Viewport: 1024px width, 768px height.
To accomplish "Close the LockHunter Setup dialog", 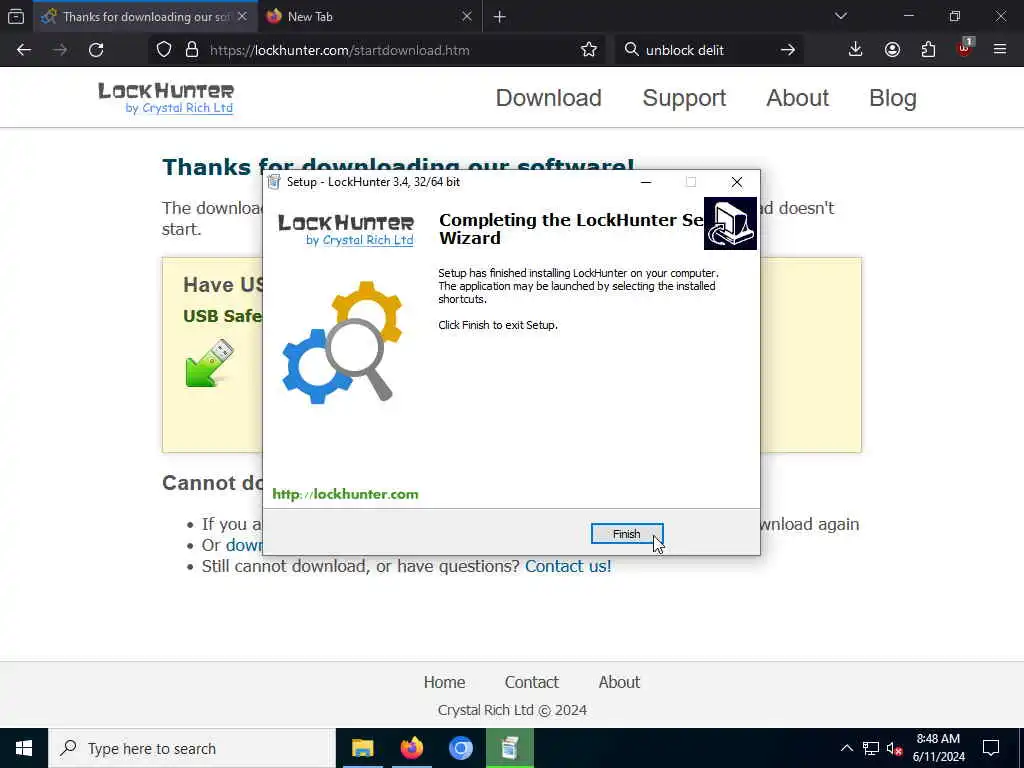I will point(737,182).
